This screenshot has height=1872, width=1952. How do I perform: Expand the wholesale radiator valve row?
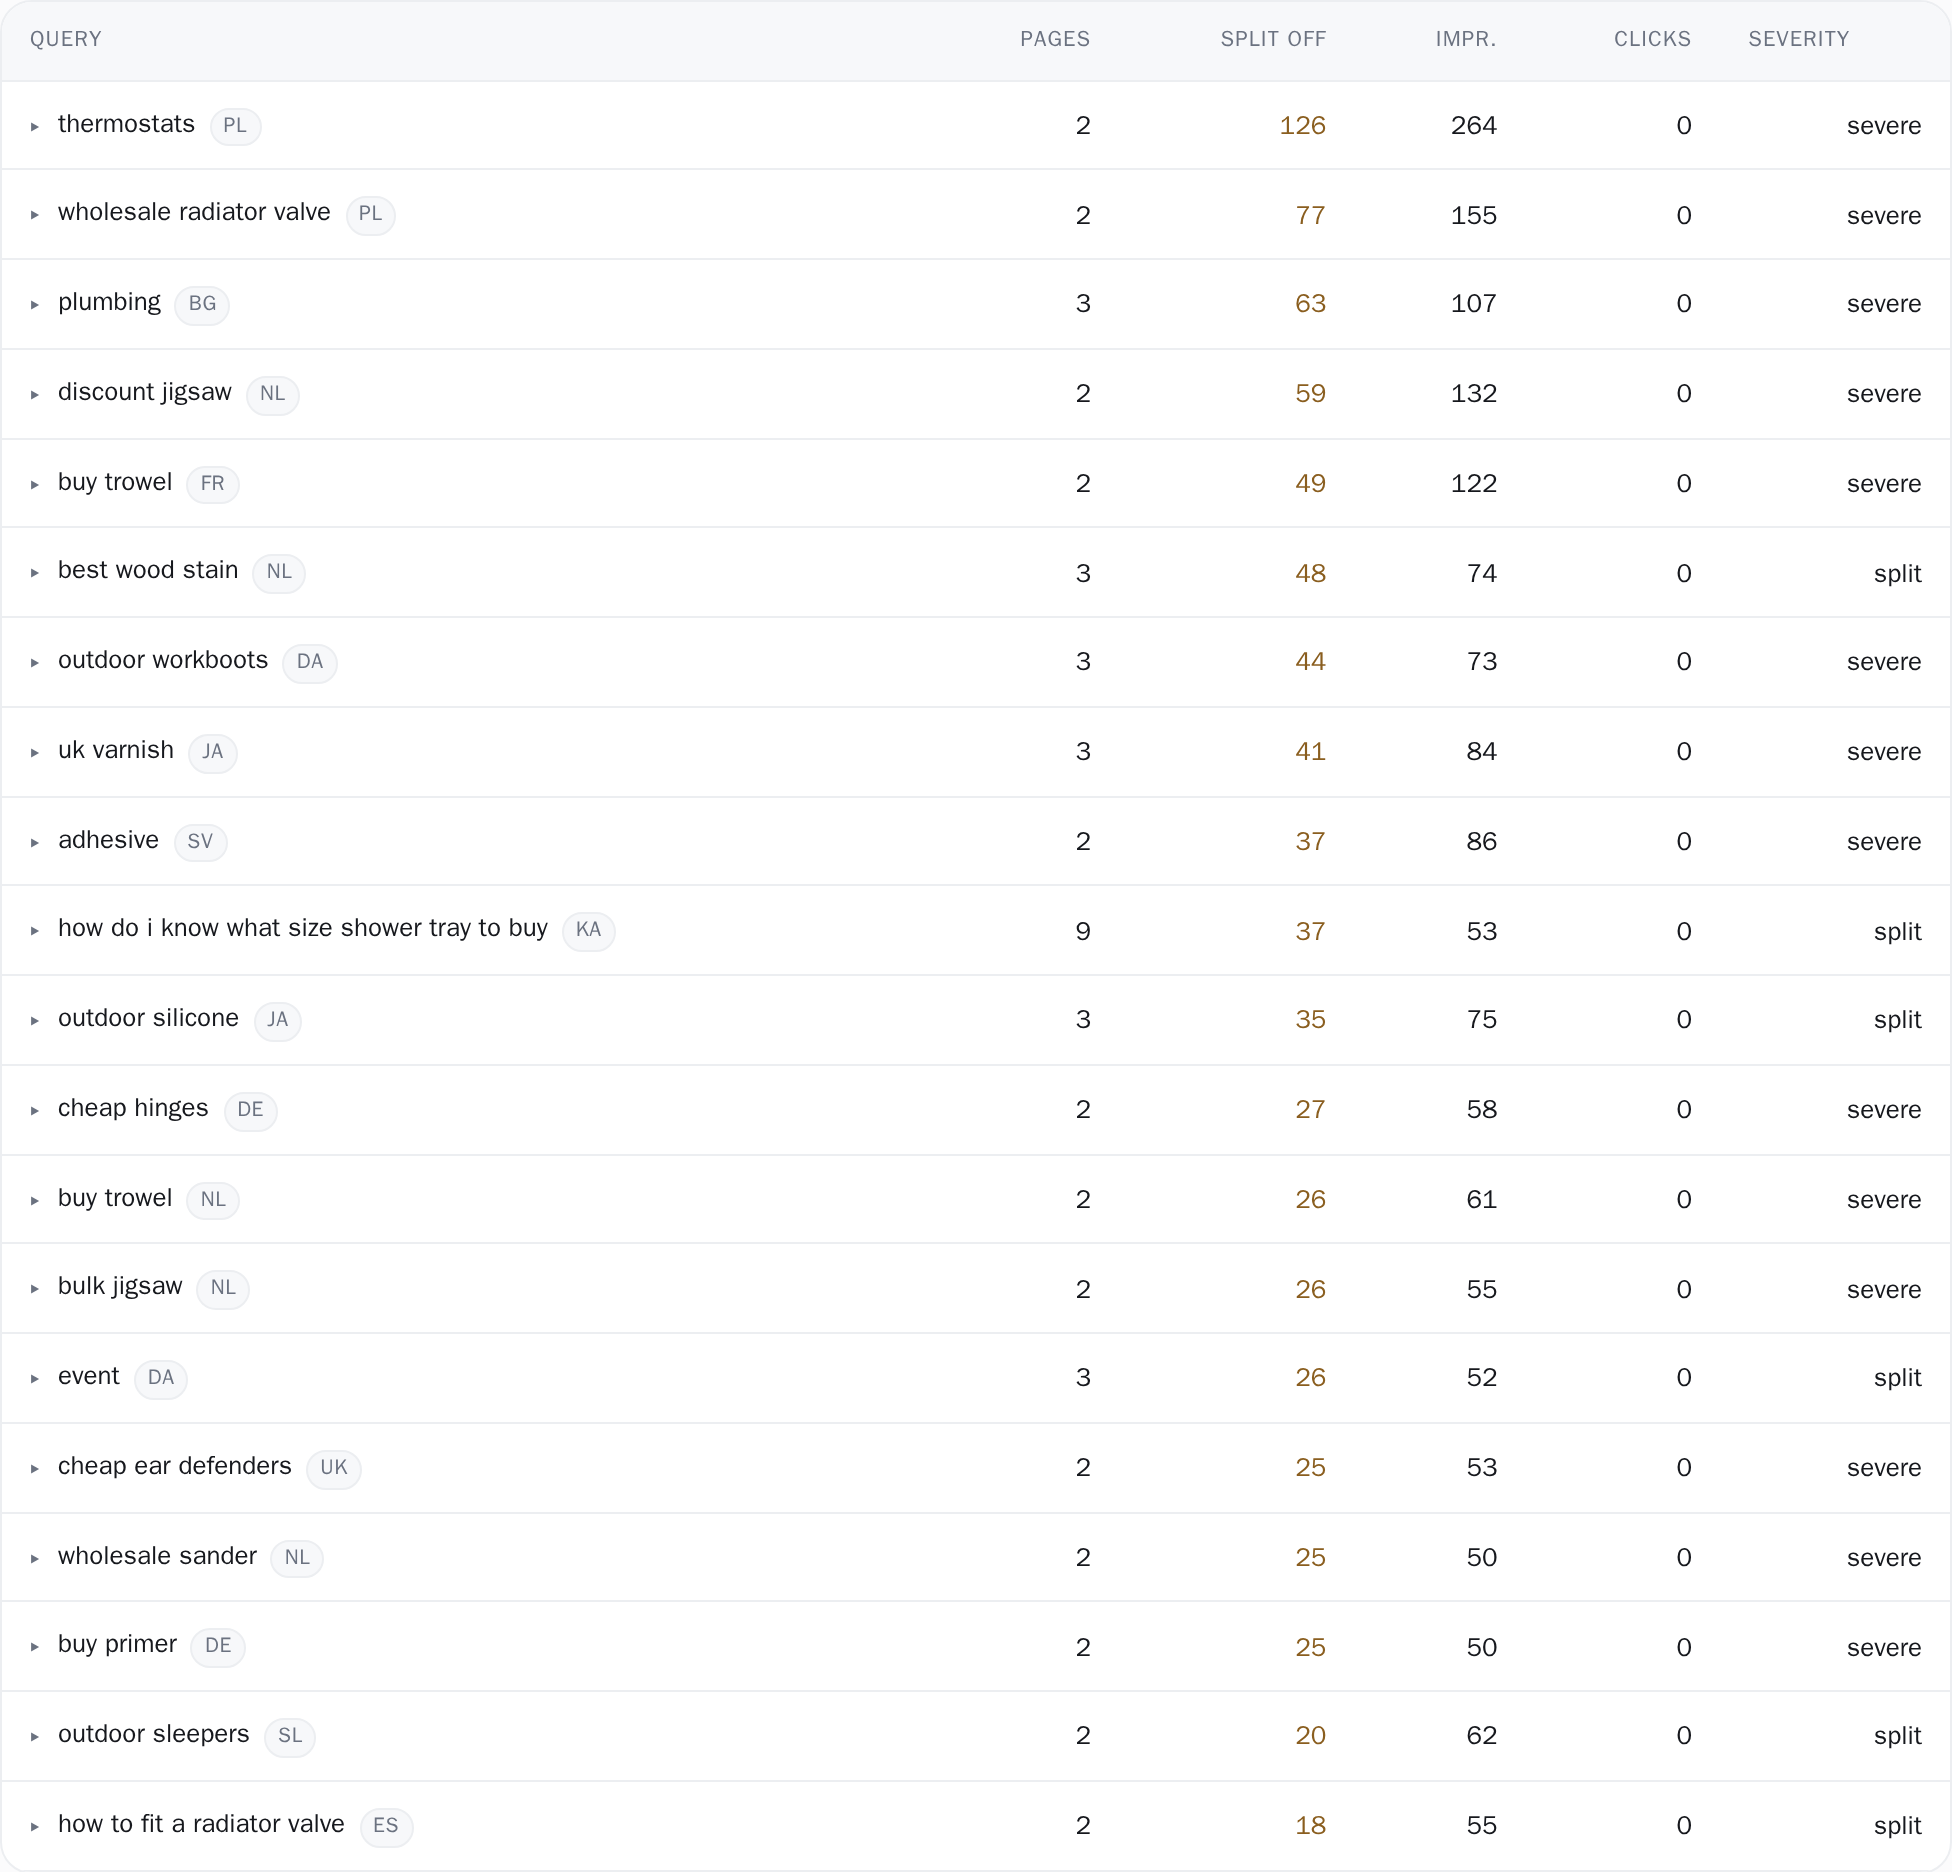(35, 215)
